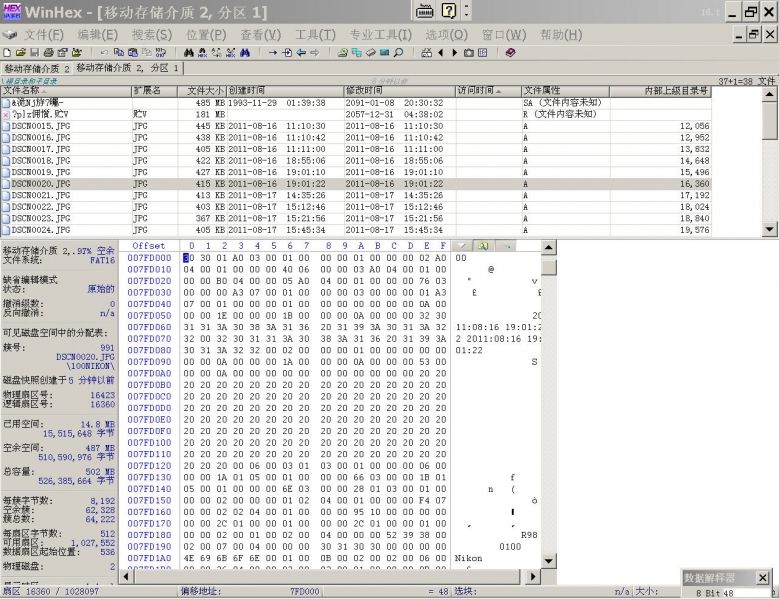Click the Save floppy disk icon

tap(33, 52)
